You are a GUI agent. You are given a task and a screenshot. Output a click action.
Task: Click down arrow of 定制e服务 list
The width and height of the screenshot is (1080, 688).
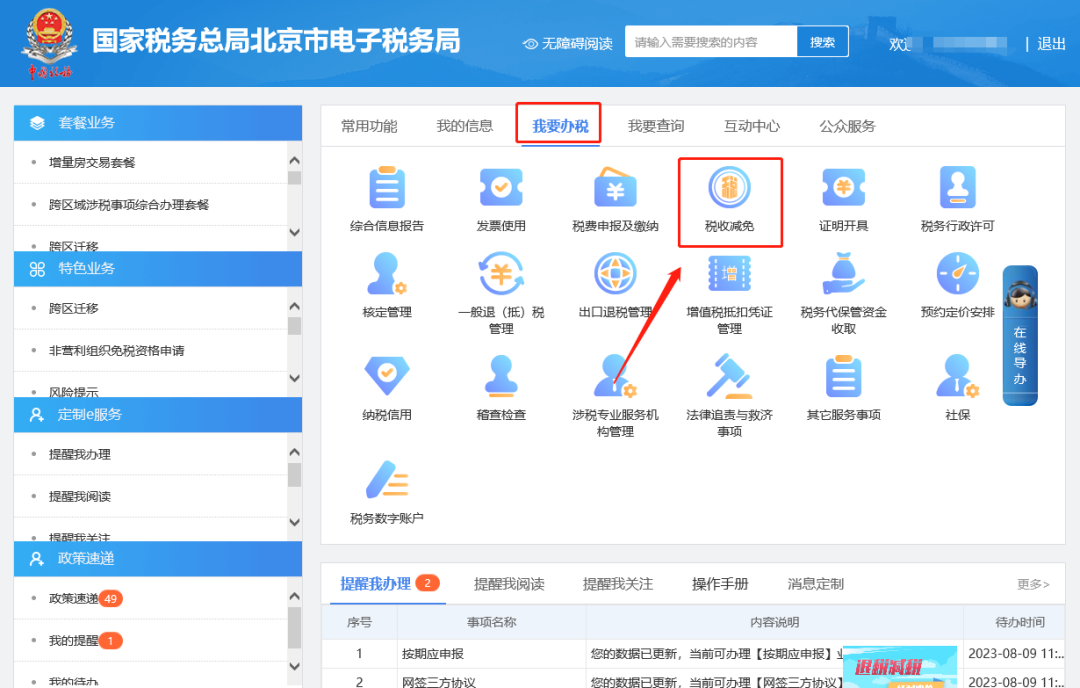pyautogui.click(x=295, y=522)
